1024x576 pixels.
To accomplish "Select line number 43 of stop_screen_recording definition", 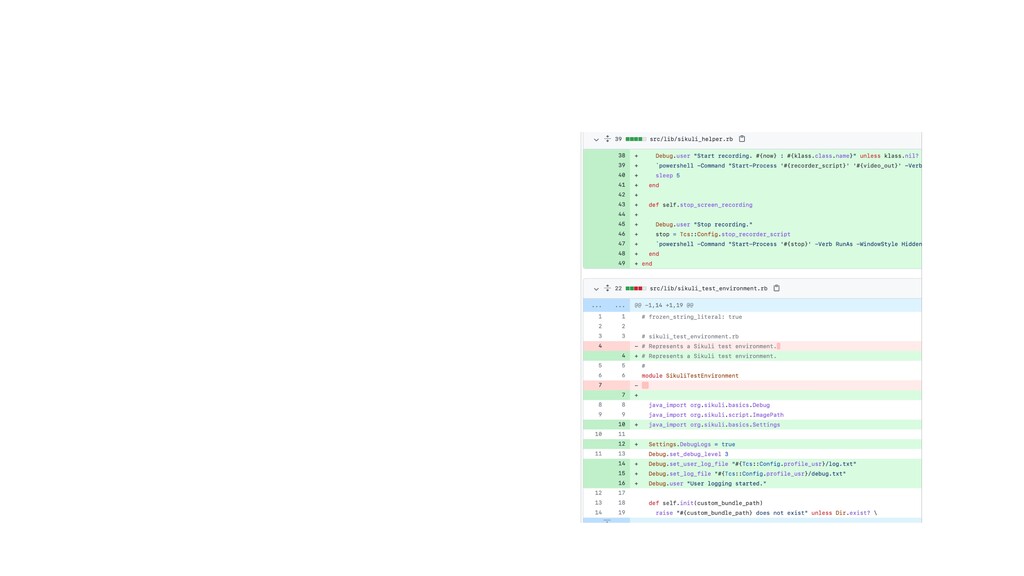I will click(x=621, y=204).
